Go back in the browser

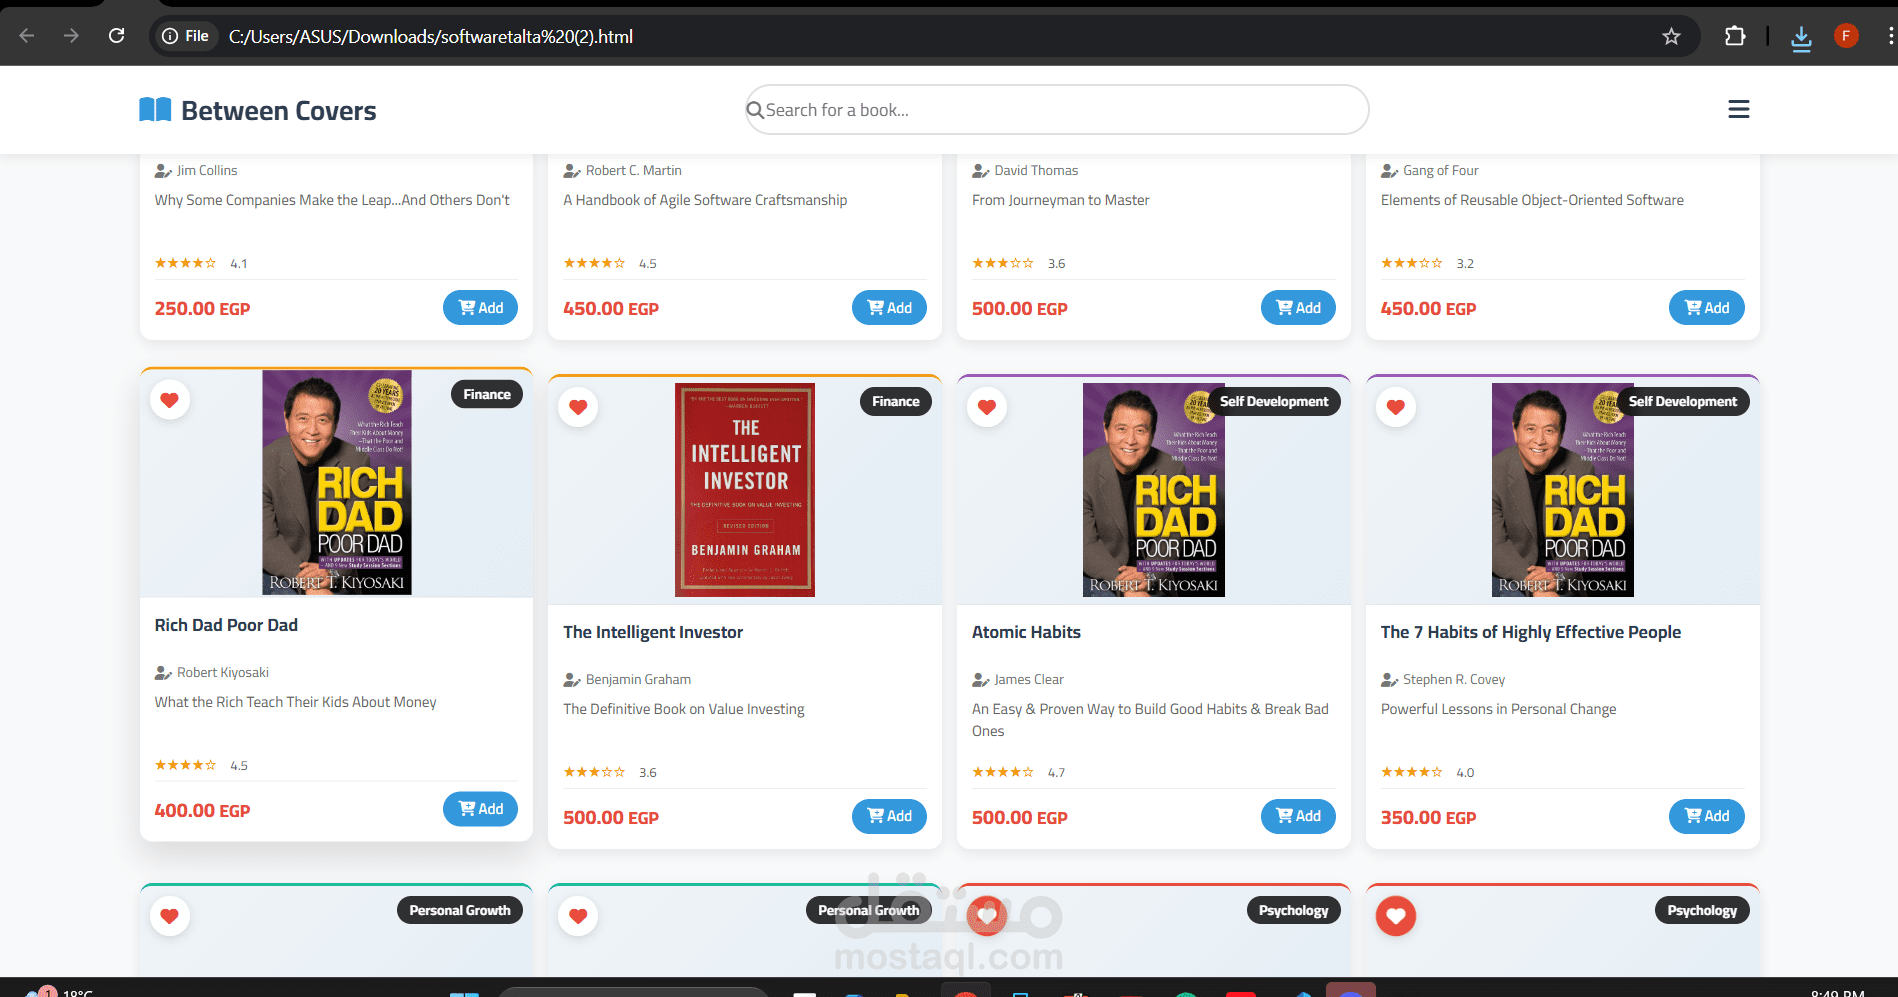click(x=27, y=36)
